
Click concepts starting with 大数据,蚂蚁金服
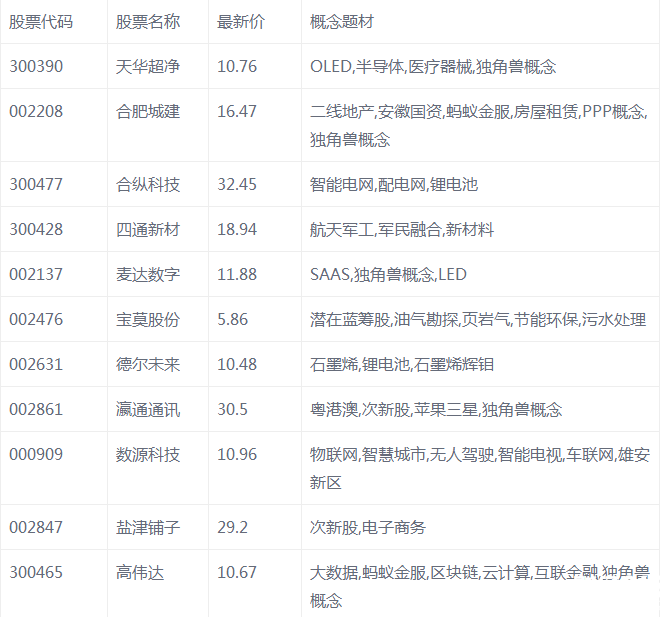[480, 587]
